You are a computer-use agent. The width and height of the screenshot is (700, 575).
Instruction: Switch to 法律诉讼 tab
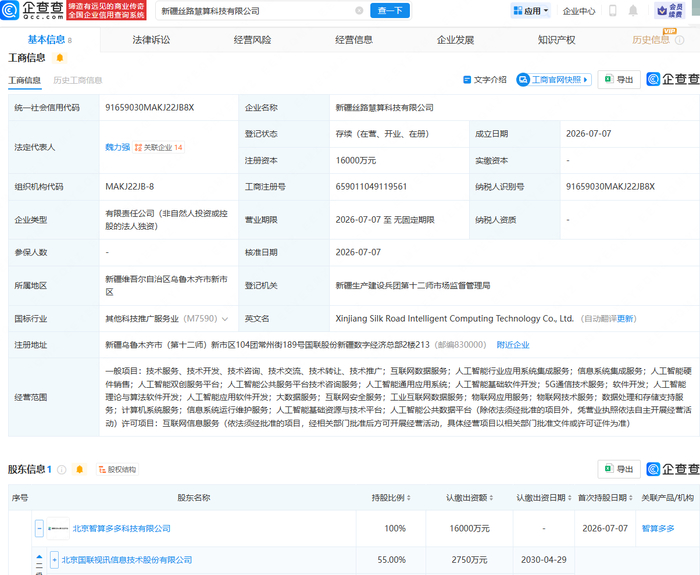pyautogui.click(x=151, y=40)
